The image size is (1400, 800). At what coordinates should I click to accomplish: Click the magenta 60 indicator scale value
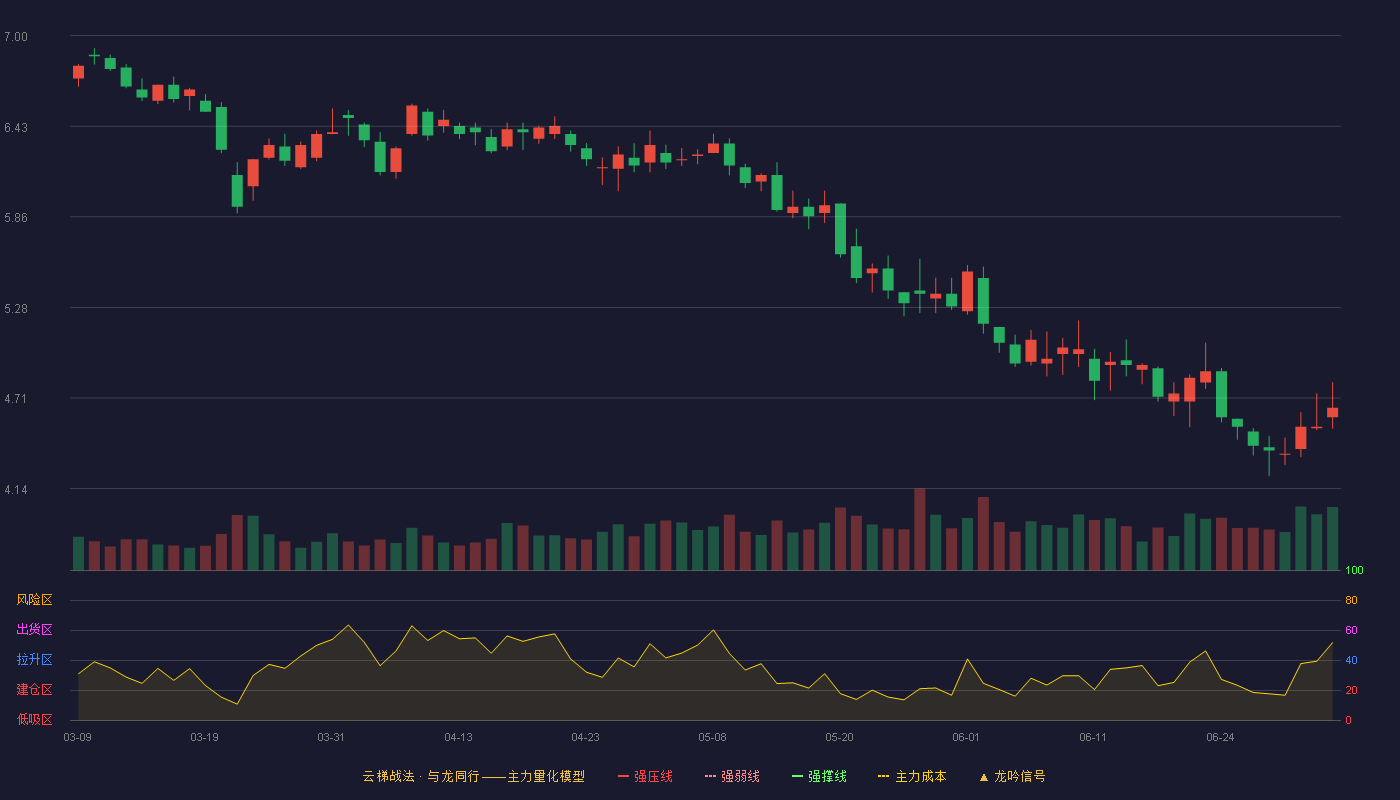1351,631
